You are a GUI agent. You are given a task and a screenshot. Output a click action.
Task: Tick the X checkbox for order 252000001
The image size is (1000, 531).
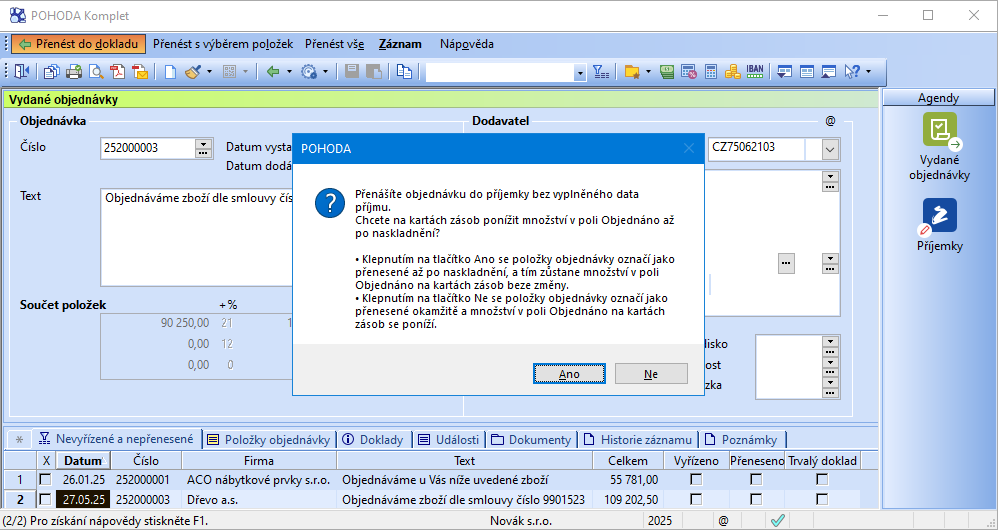pos(45,479)
